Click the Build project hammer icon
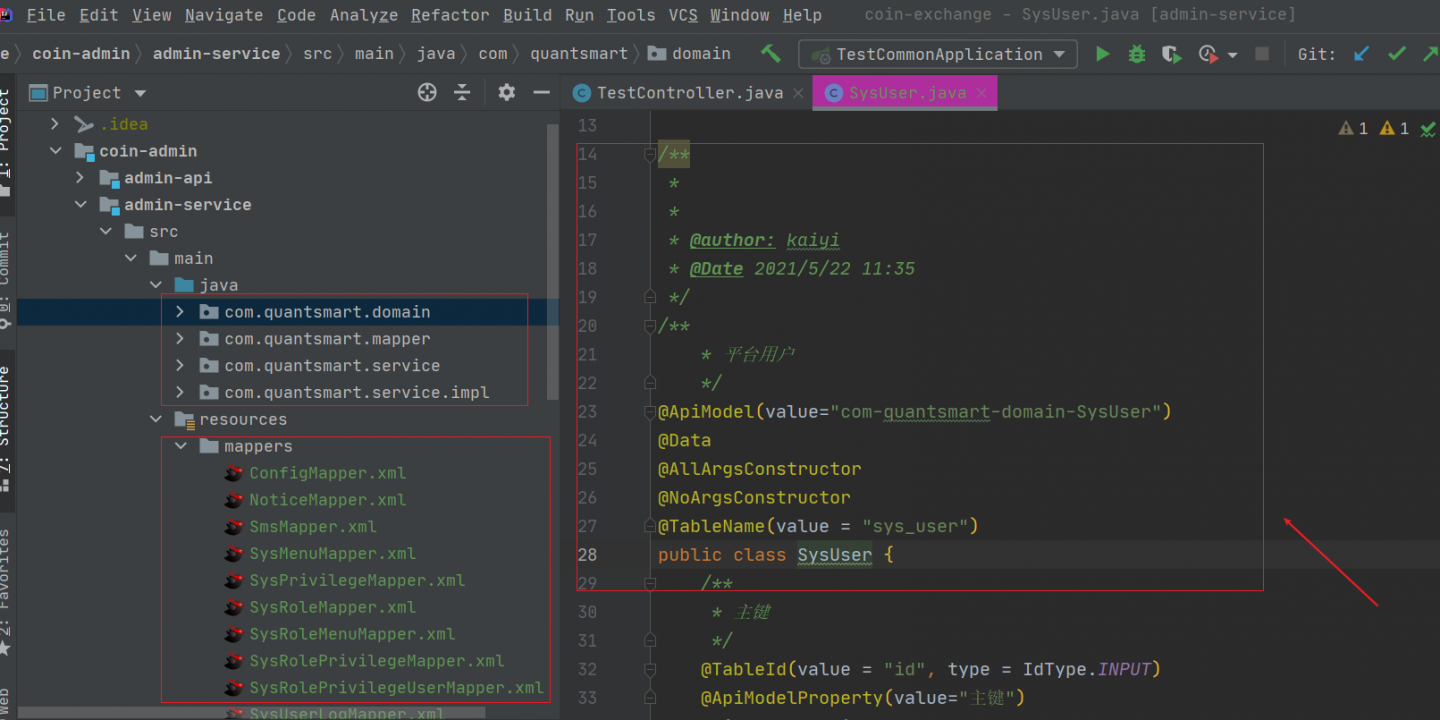Image resolution: width=1440 pixels, height=720 pixels. 771,54
